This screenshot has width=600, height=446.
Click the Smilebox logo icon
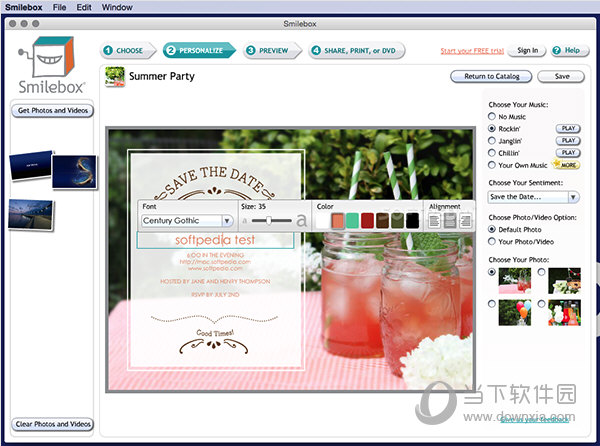click(48, 56)
